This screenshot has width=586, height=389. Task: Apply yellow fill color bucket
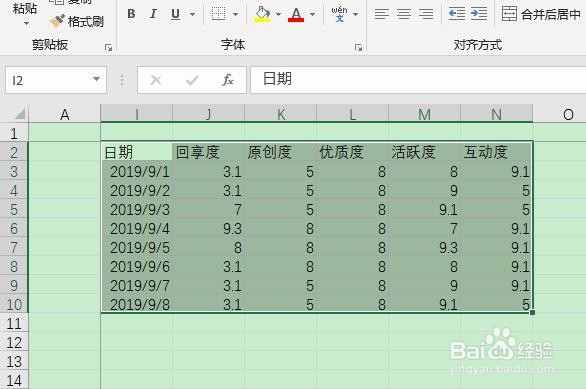262,14
